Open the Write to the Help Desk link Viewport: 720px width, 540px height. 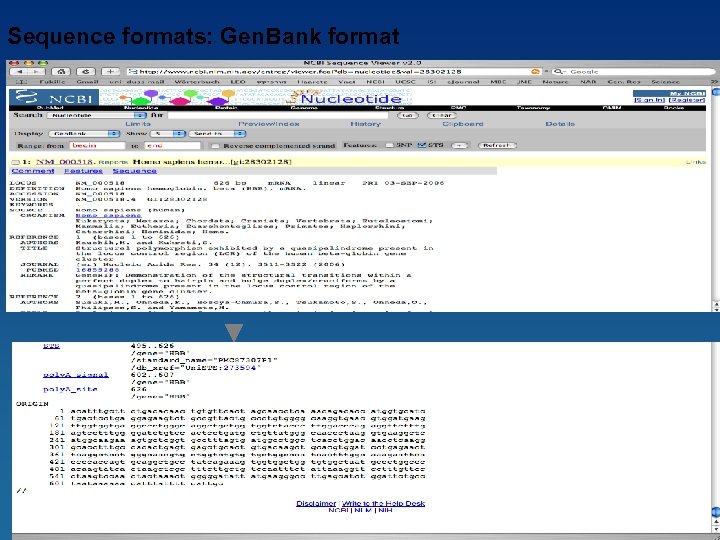383,504
